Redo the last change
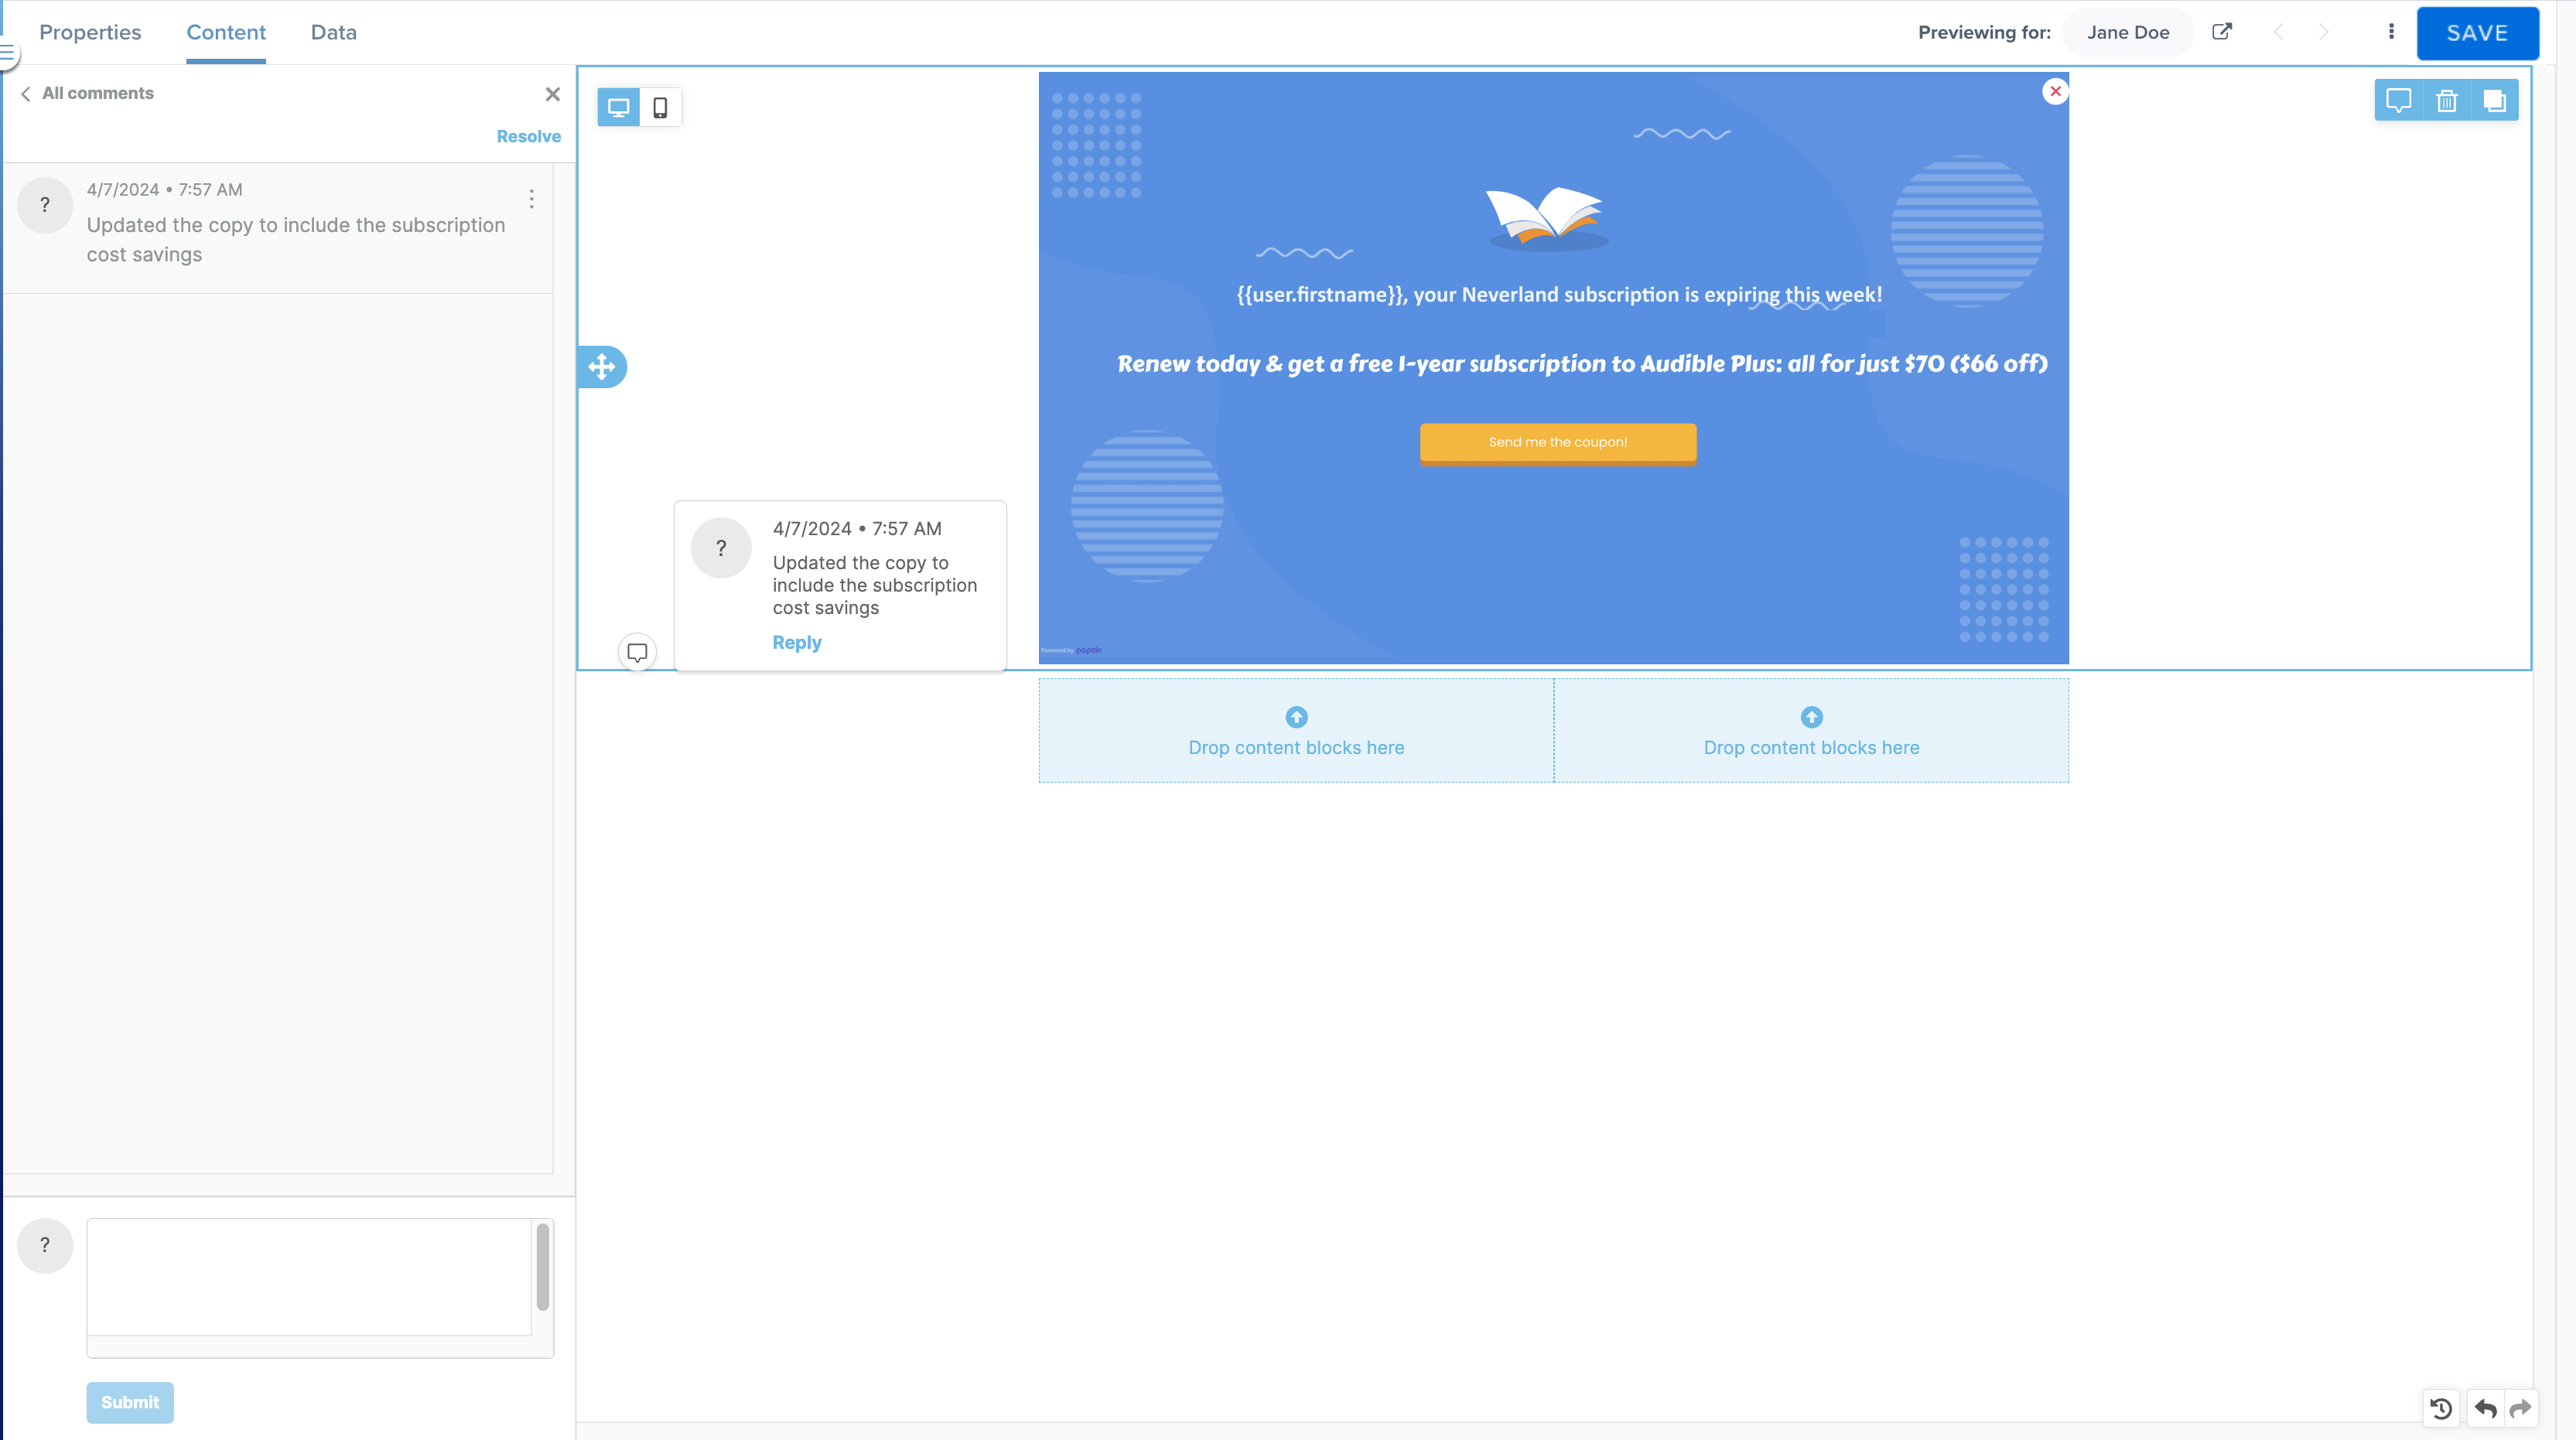Screen dimensions: 2576x1440 (2520, 1408)
